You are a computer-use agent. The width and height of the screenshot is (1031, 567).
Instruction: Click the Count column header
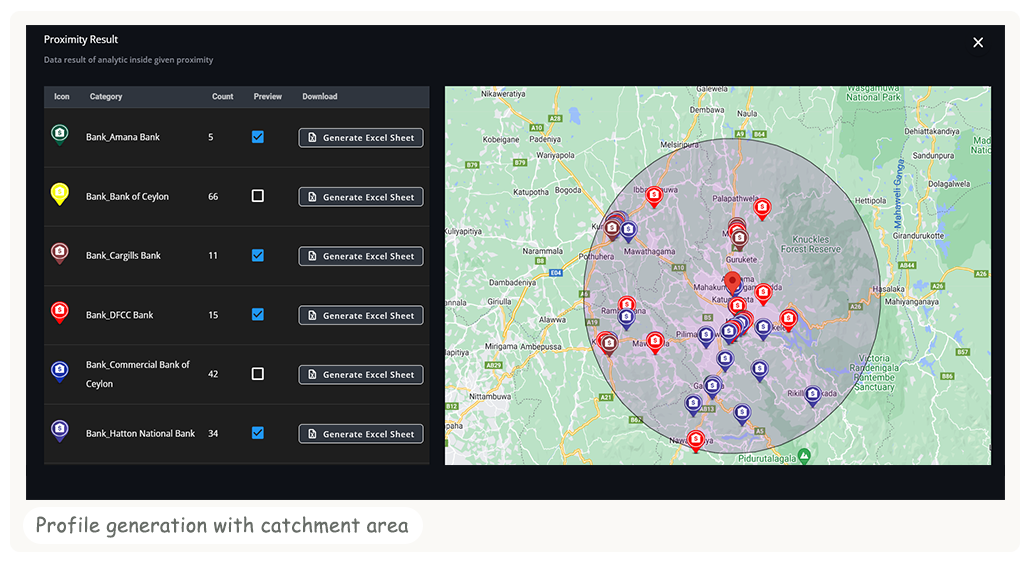(222, 96)
